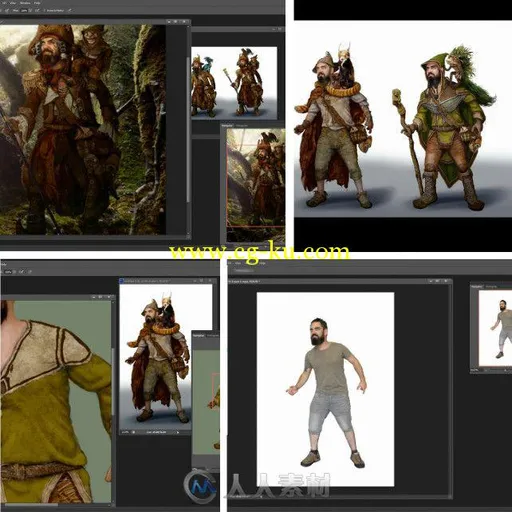Click the pen pressure icon in the forest painting options bar
512x512 pixels.
point(70,11)
